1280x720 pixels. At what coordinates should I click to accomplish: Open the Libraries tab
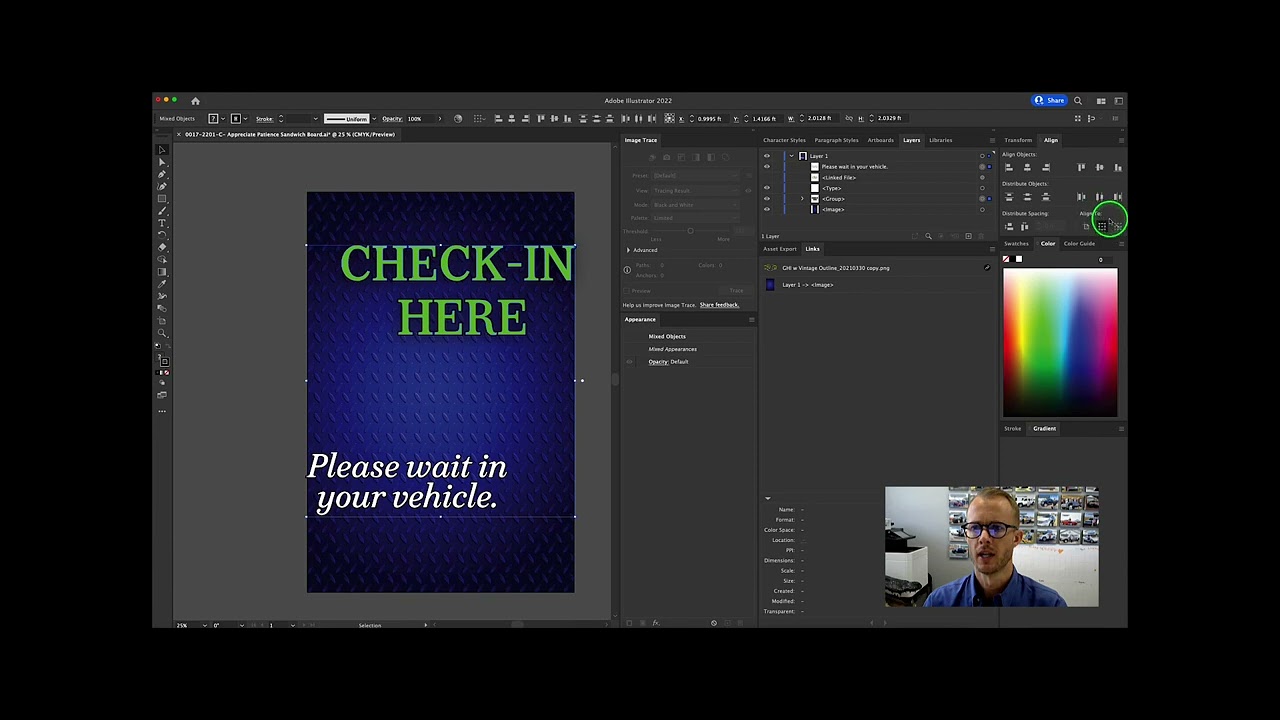coord(940,141)
